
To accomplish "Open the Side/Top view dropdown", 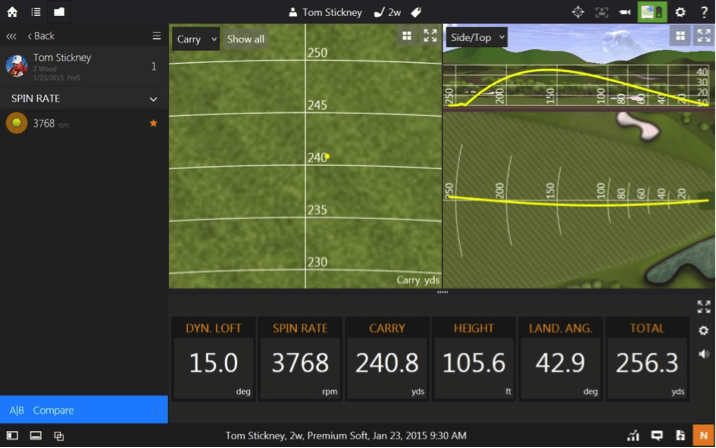I will (477, 37).
